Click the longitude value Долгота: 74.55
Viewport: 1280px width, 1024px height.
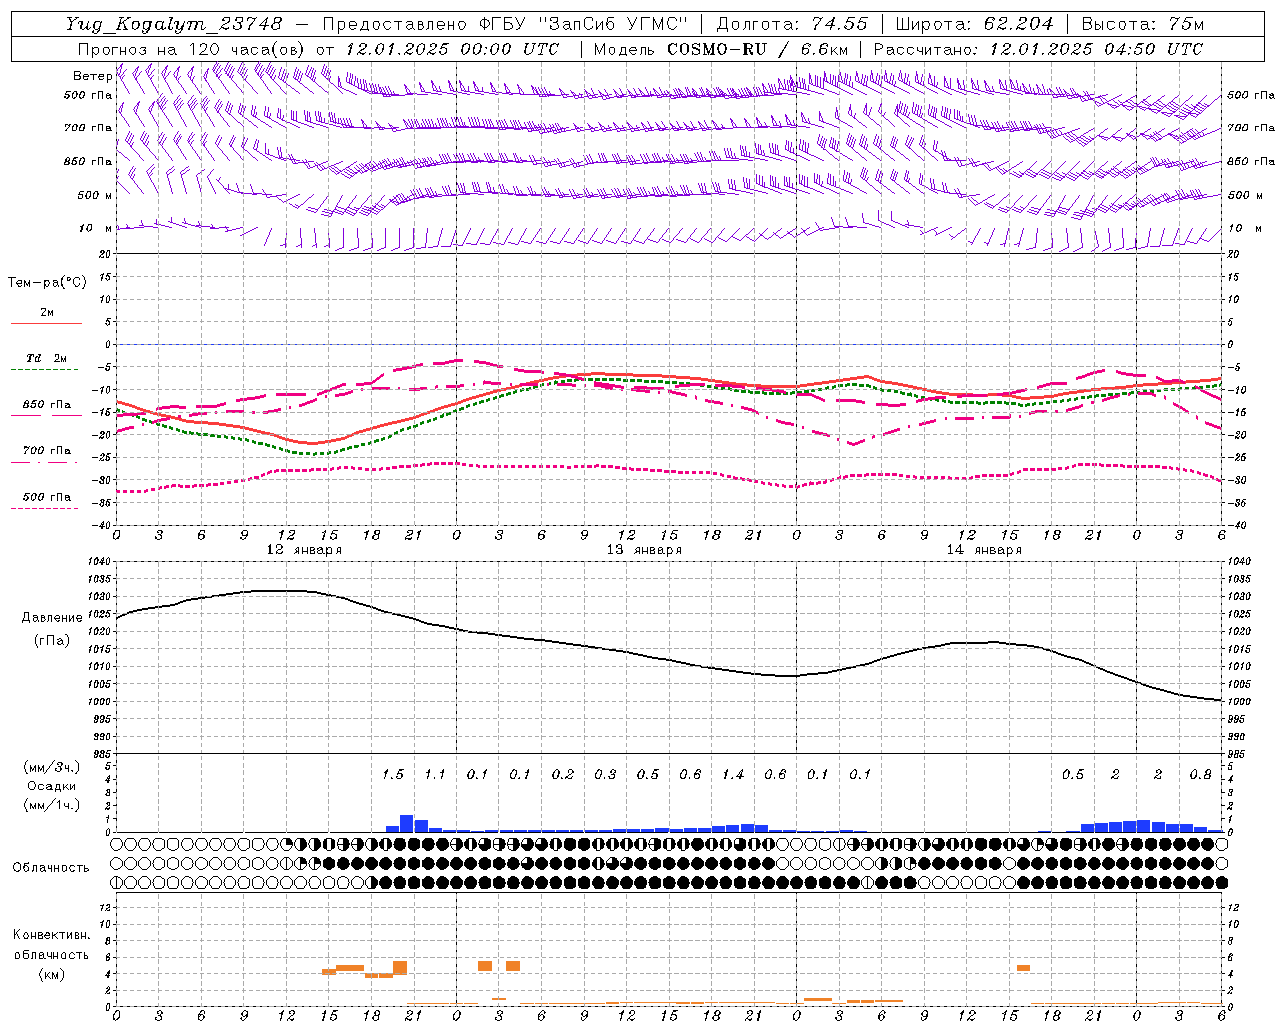coord(792,23)
